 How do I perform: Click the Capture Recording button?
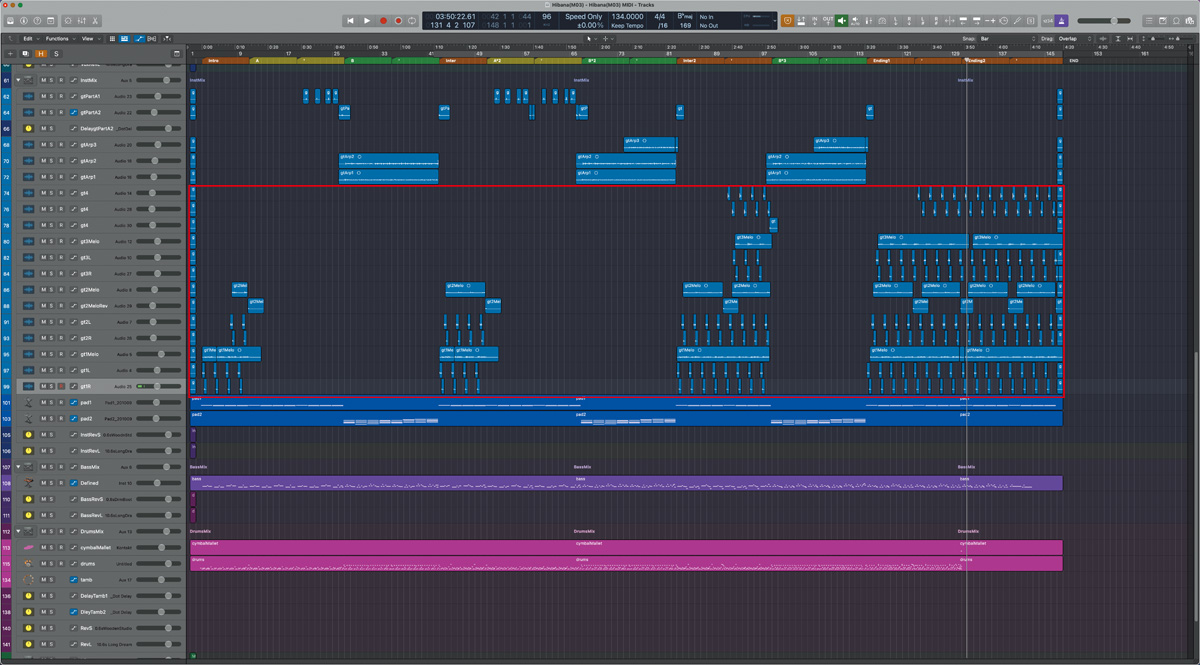tap(398, 21)
